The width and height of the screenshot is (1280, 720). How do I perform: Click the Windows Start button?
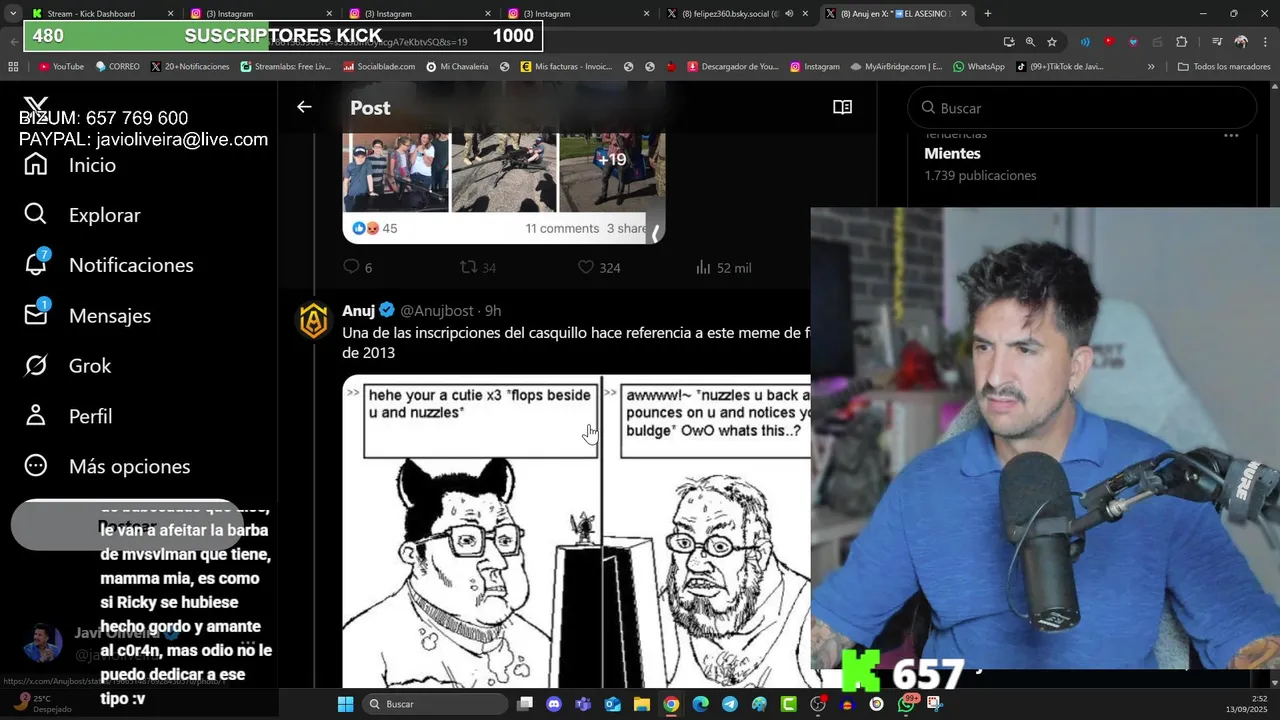click(345, 704)
